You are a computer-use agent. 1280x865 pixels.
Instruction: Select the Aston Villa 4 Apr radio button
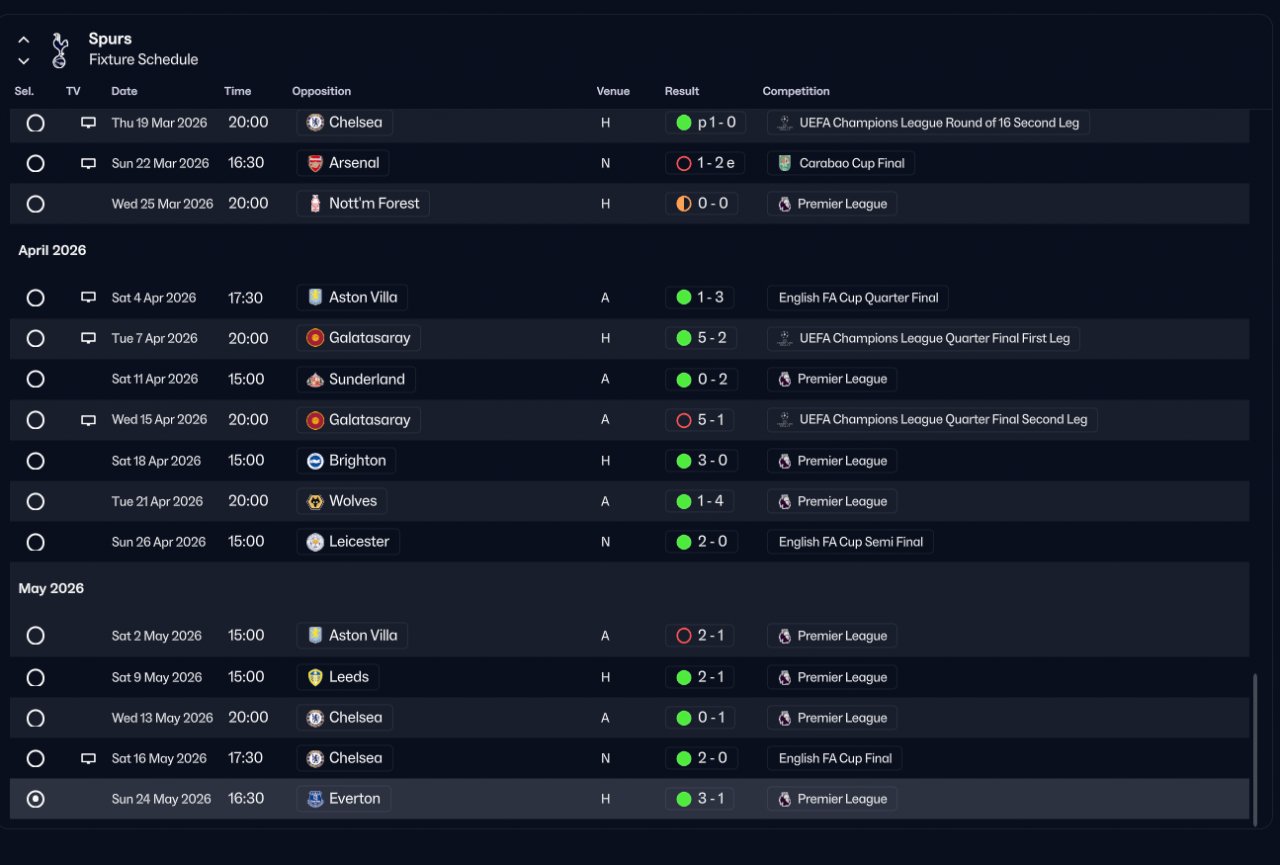coord(35,297)
